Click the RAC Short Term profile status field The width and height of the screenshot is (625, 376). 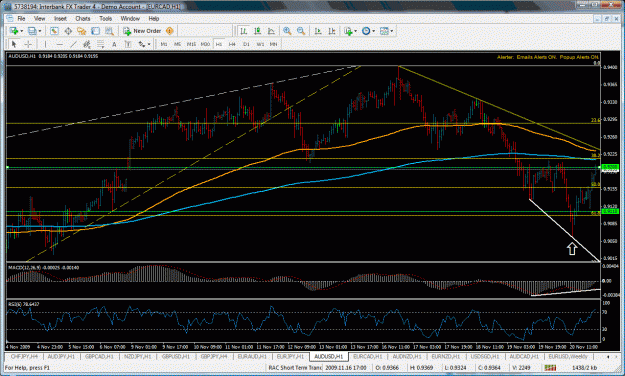295,367
